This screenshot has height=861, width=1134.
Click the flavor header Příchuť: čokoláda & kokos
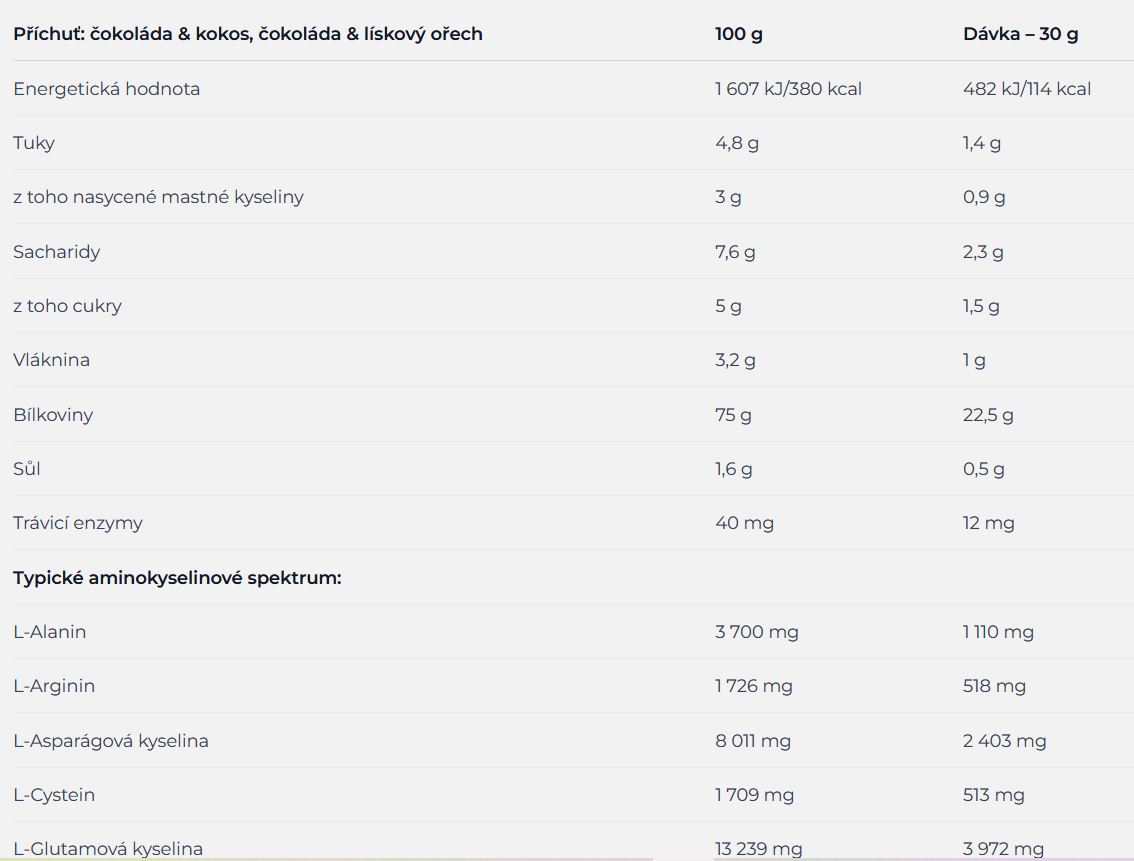tap(248, 34)
